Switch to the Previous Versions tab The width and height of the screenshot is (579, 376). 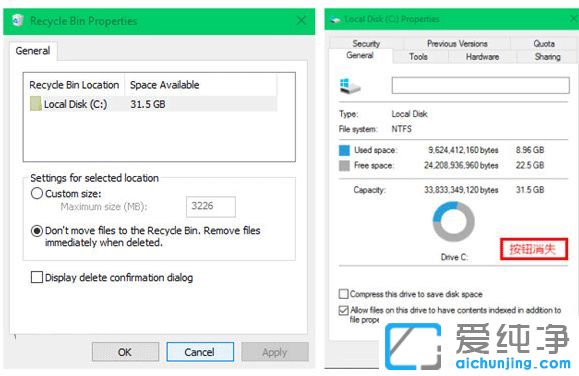pyautogui.click(x=457, y=44)
